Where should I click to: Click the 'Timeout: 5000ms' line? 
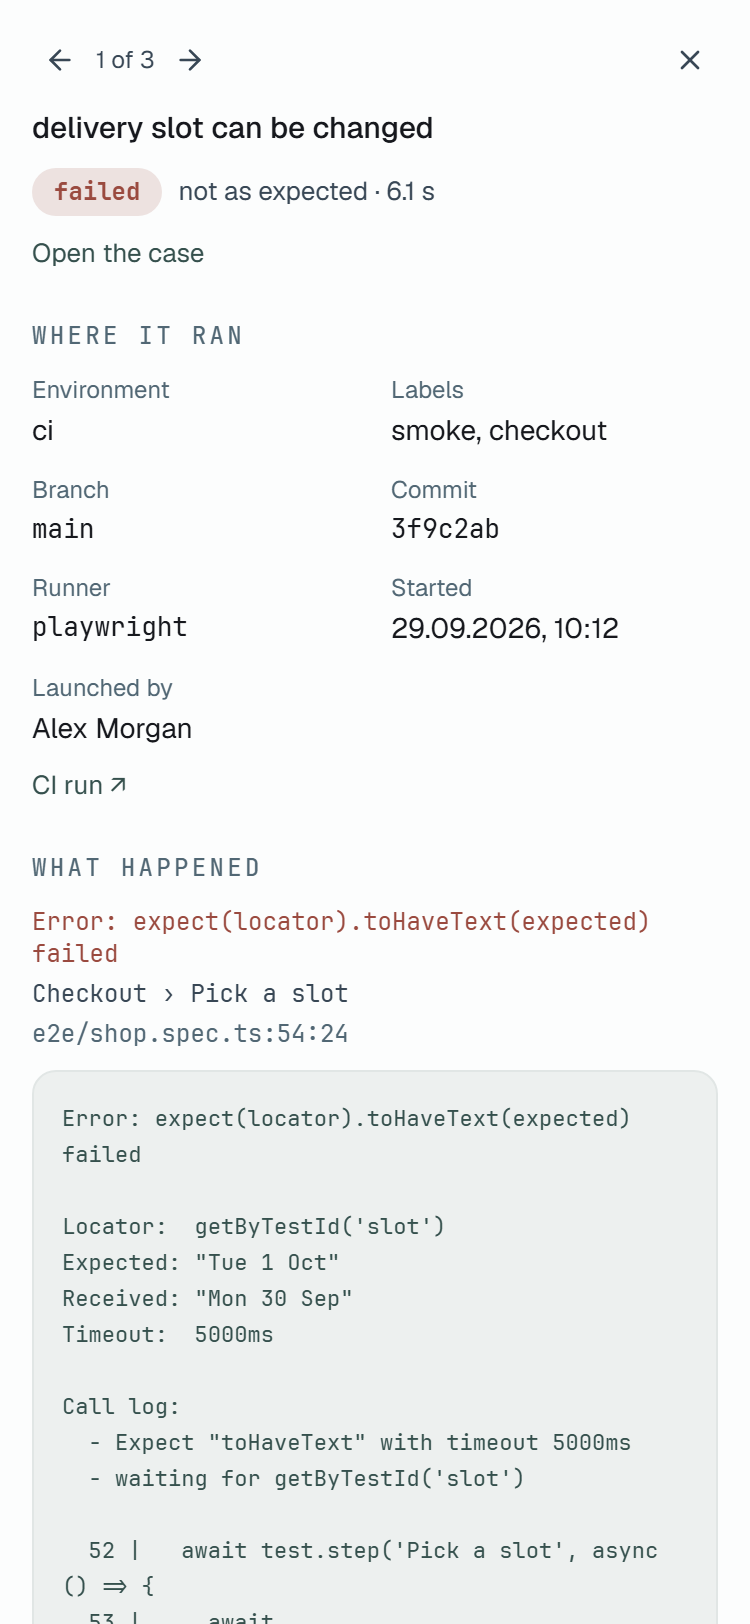167,1335
